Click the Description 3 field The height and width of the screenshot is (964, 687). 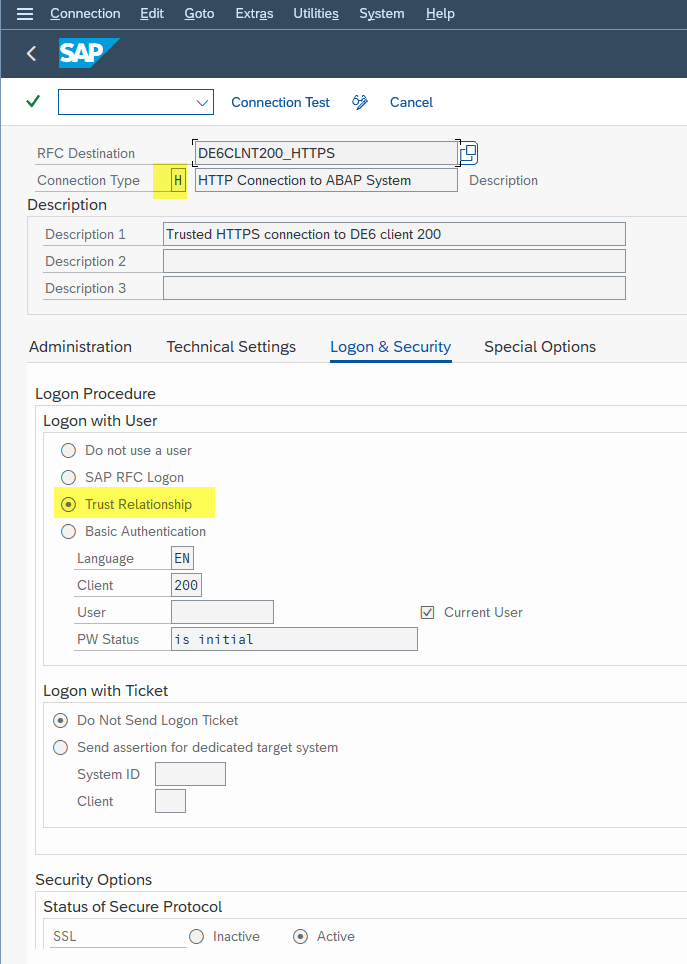394,288
